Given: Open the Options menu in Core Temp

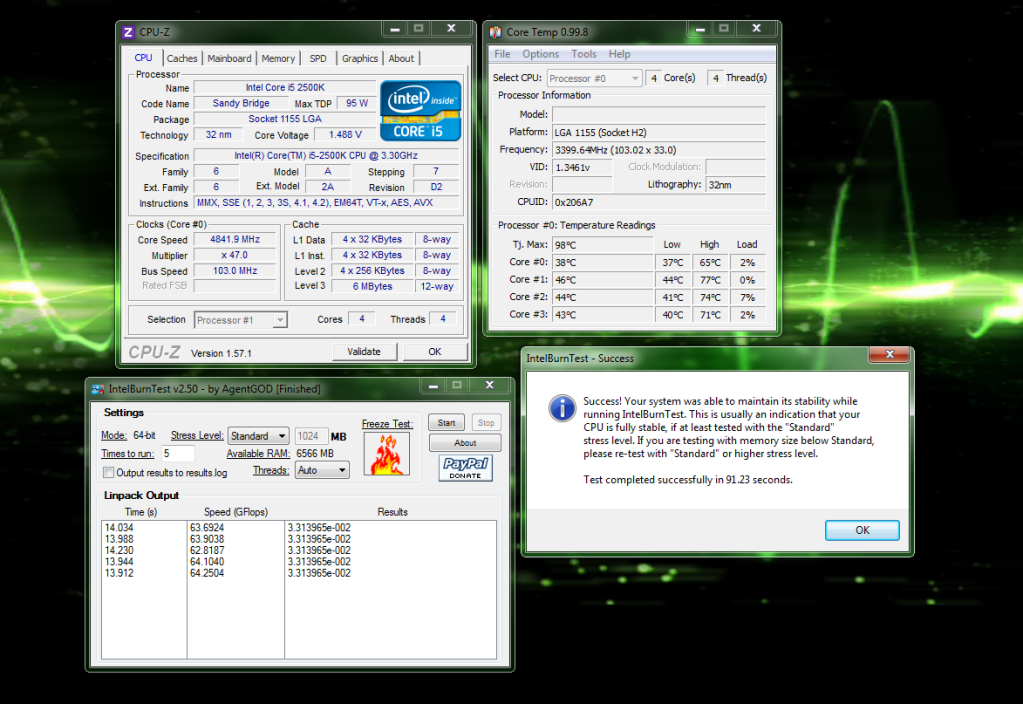Looking at the screenshot, I should point(540,54).
